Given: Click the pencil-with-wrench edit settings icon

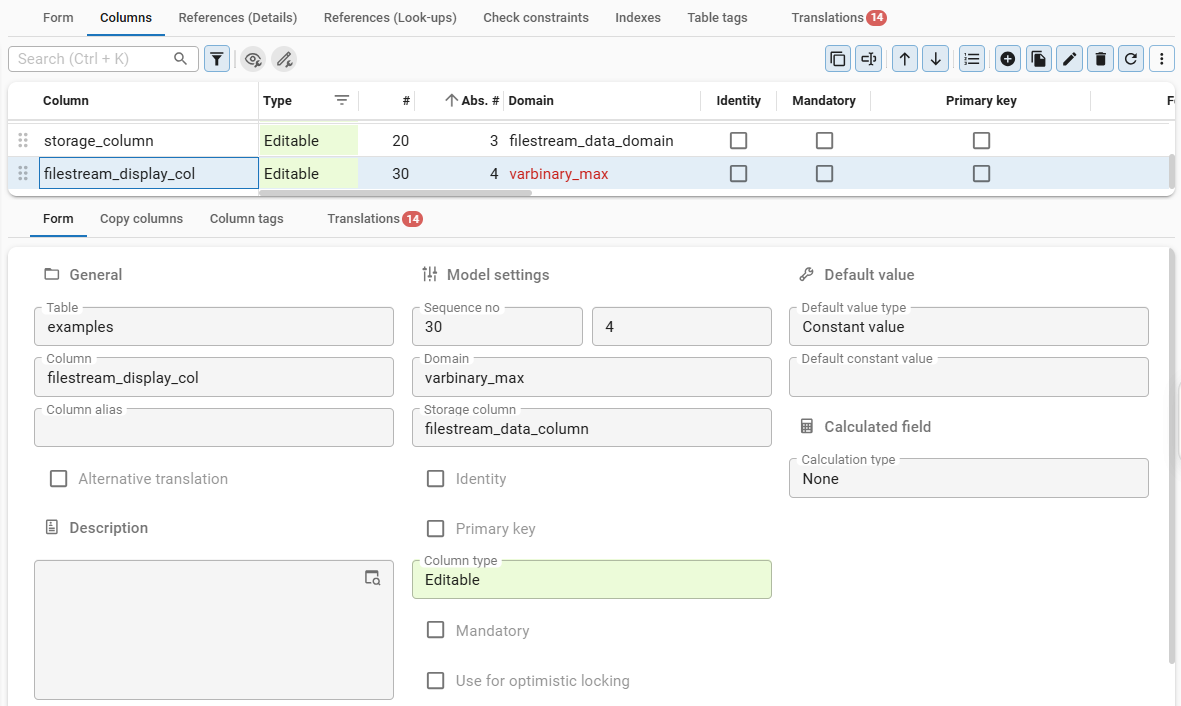Looking at the screenshot, I should click(284, 59).
